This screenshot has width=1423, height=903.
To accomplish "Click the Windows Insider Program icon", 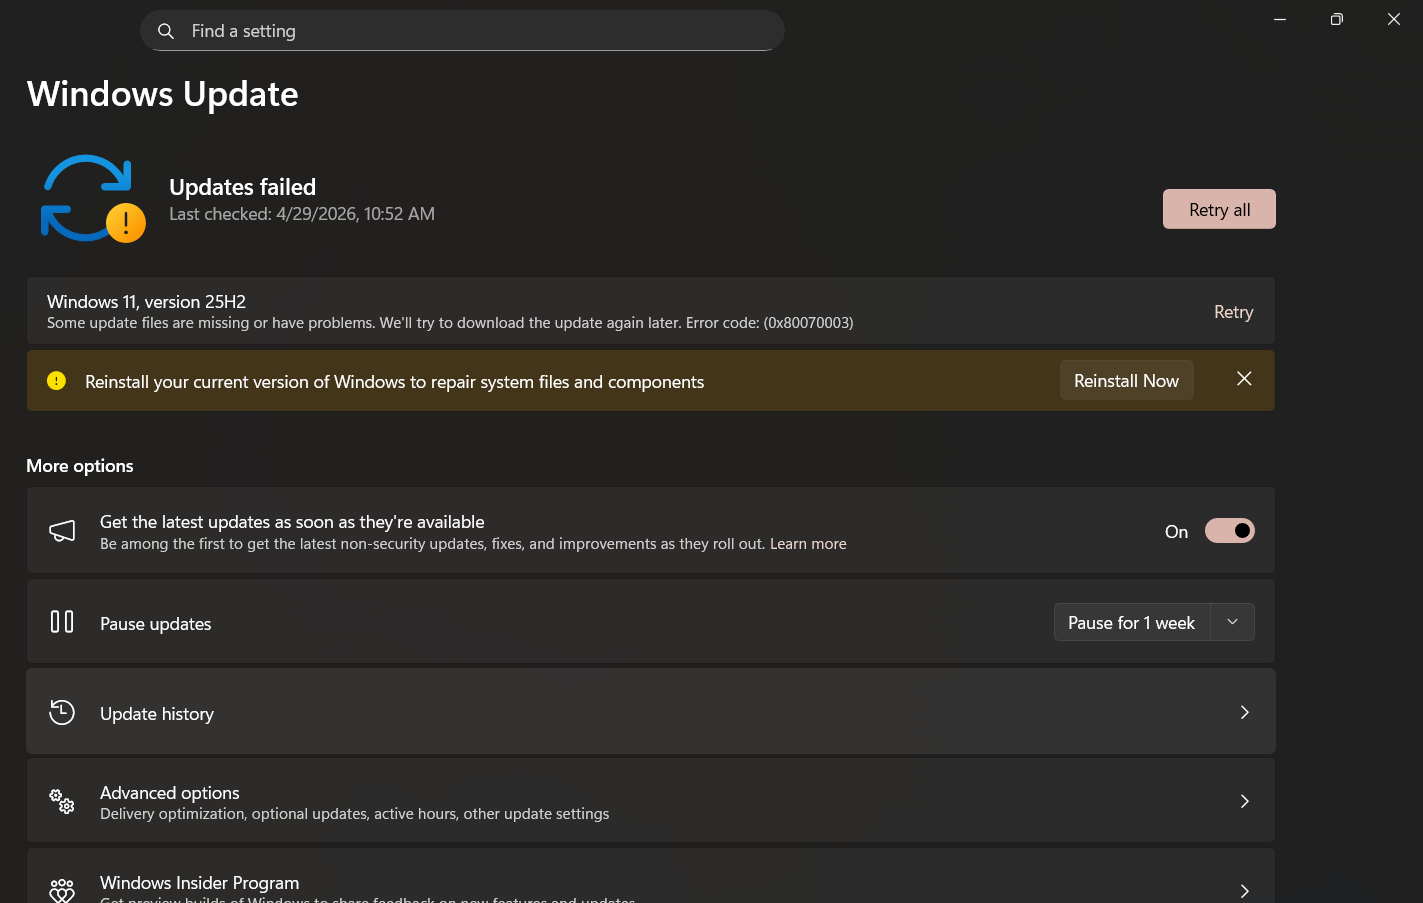I will coord(62,890).
